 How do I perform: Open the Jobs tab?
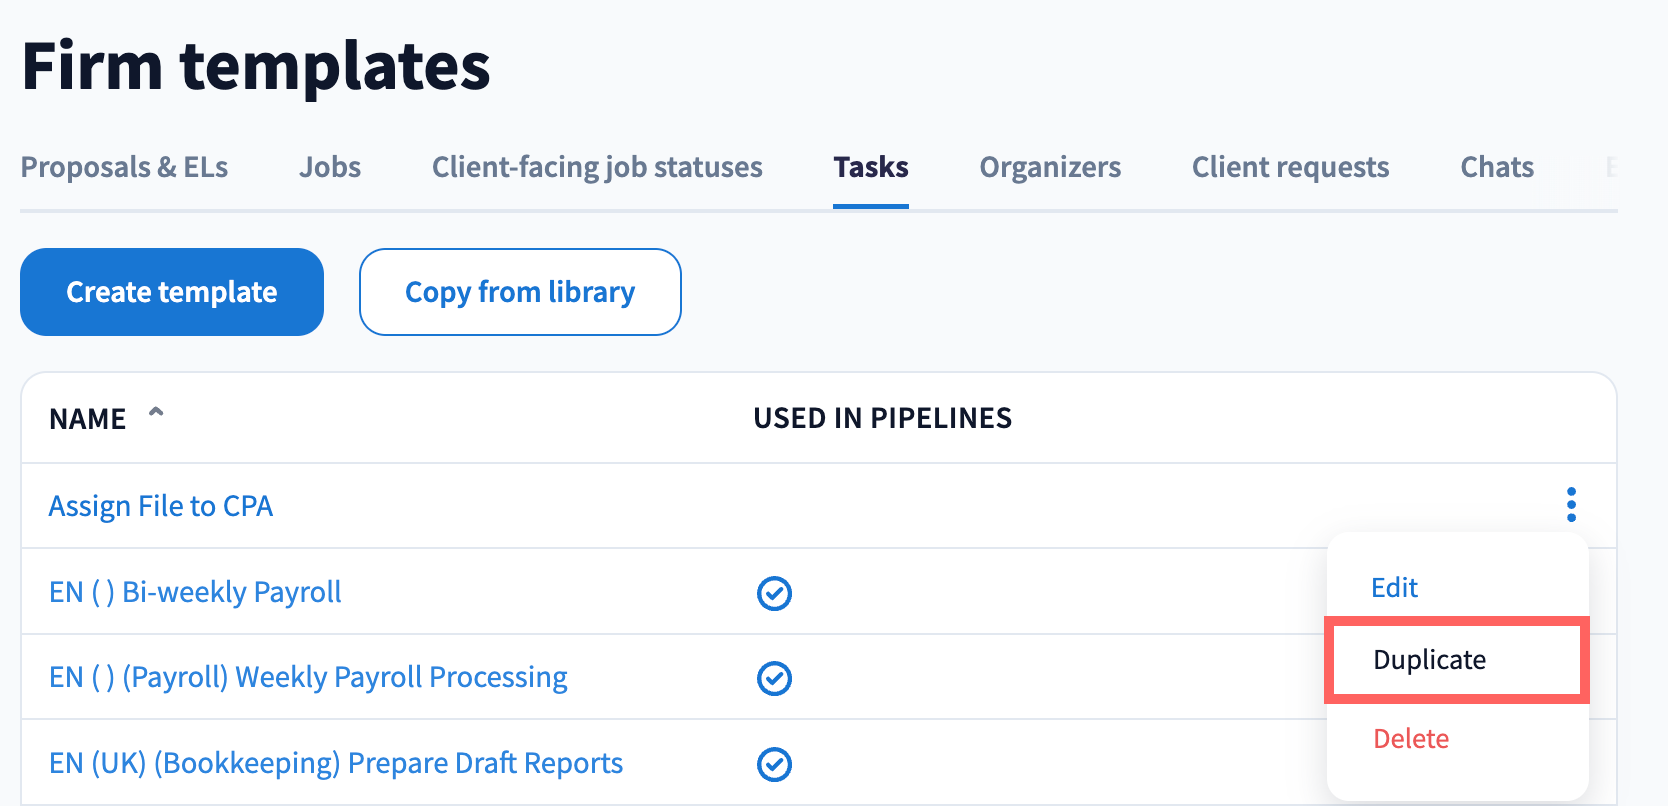coord(330,167)
